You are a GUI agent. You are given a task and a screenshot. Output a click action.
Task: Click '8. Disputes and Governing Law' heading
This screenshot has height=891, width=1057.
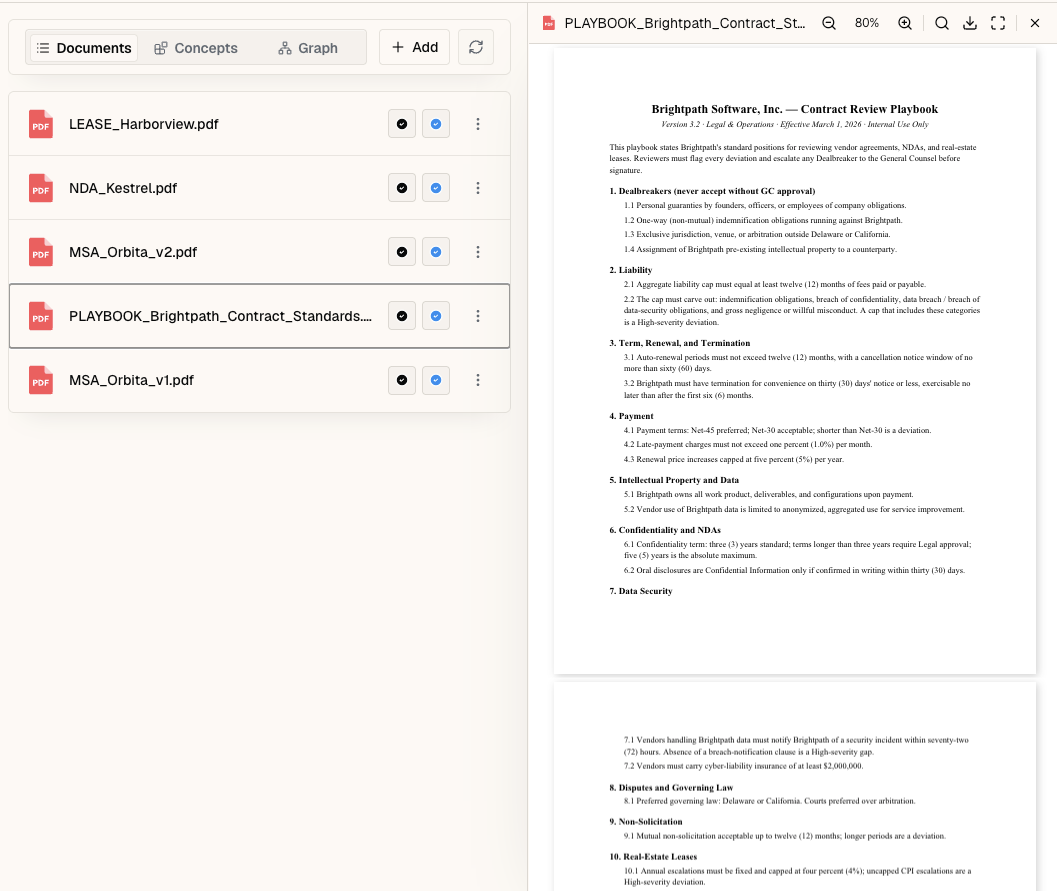pos(671,787)
